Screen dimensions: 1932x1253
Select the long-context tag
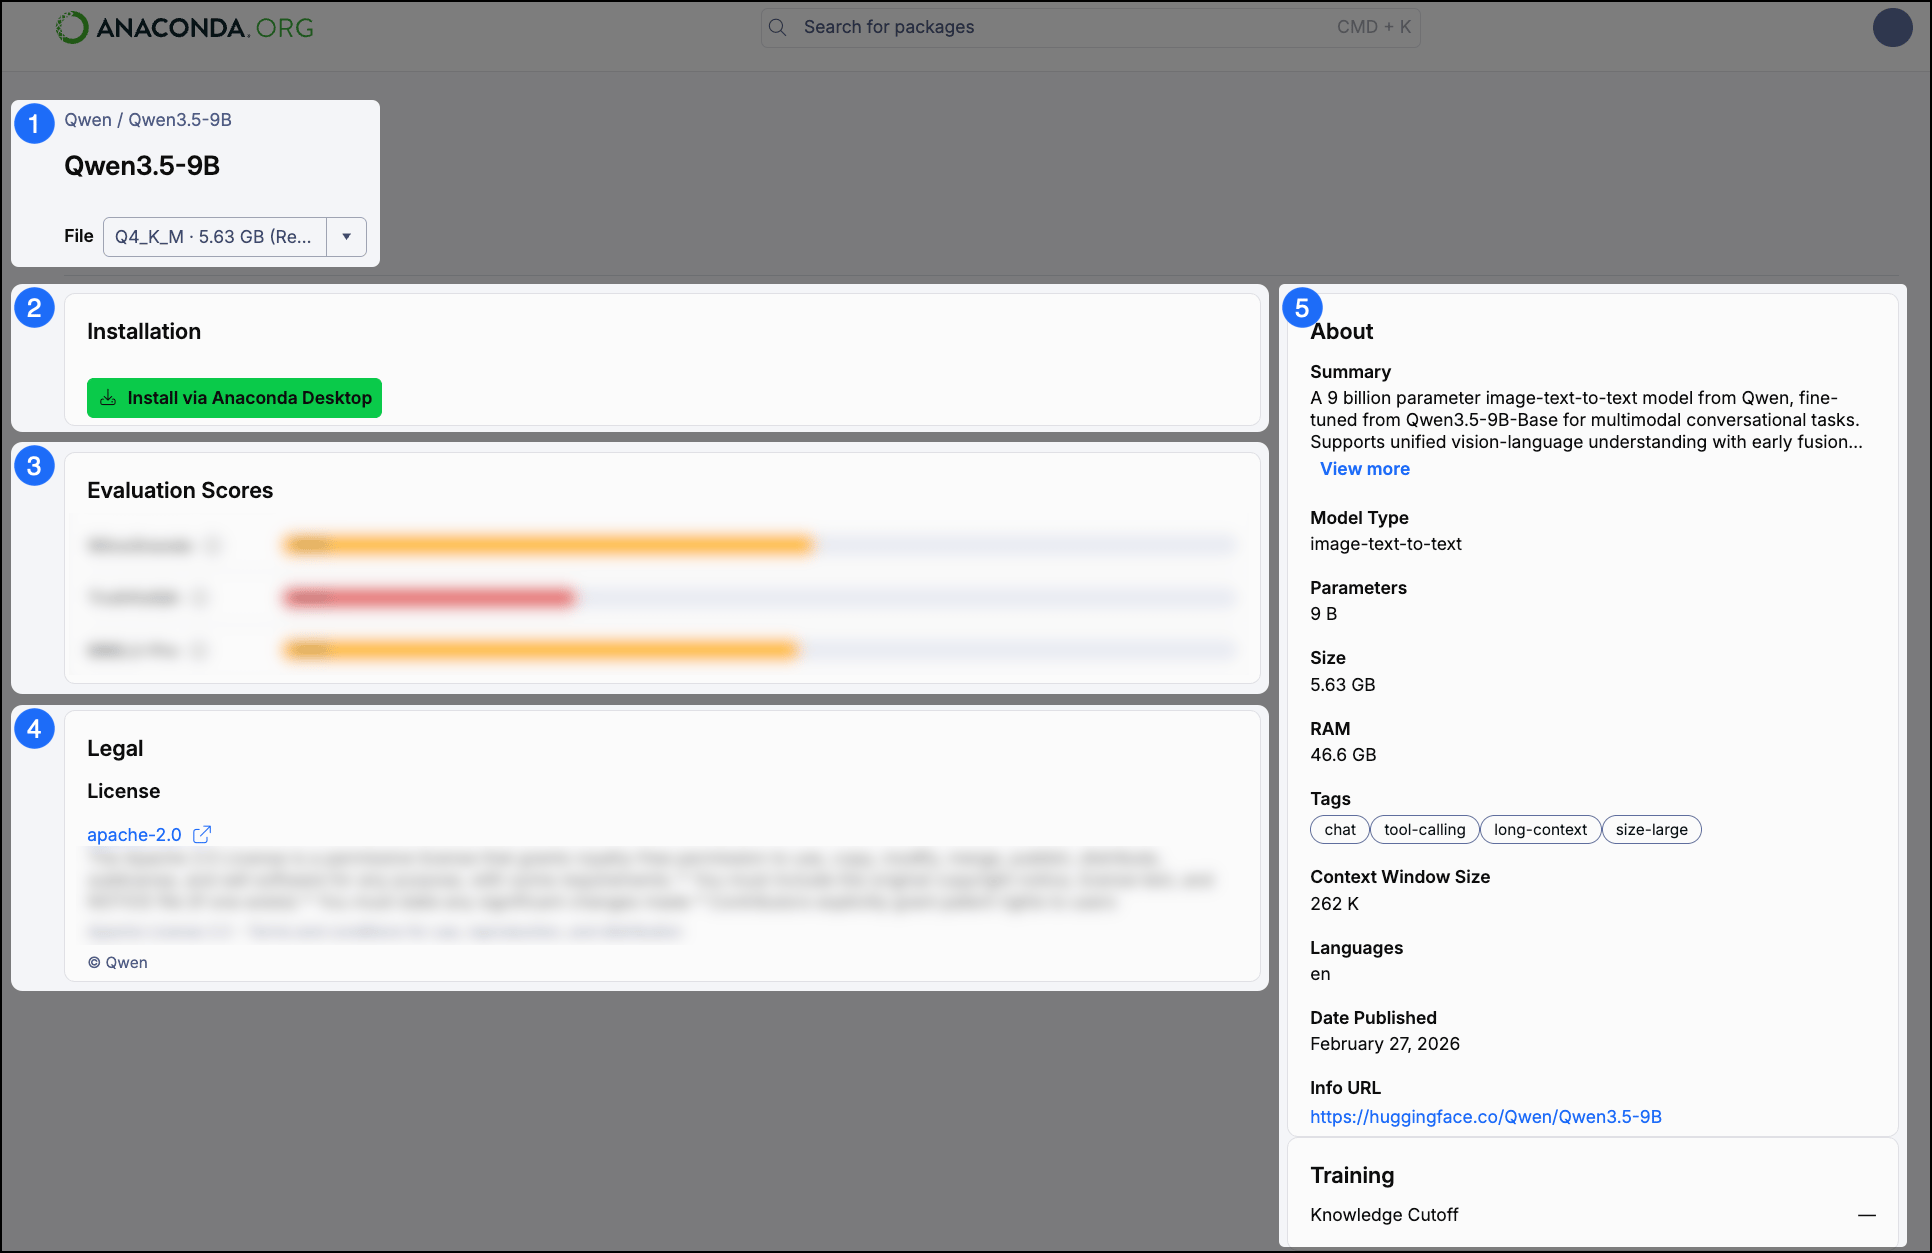pos(1540,830)
